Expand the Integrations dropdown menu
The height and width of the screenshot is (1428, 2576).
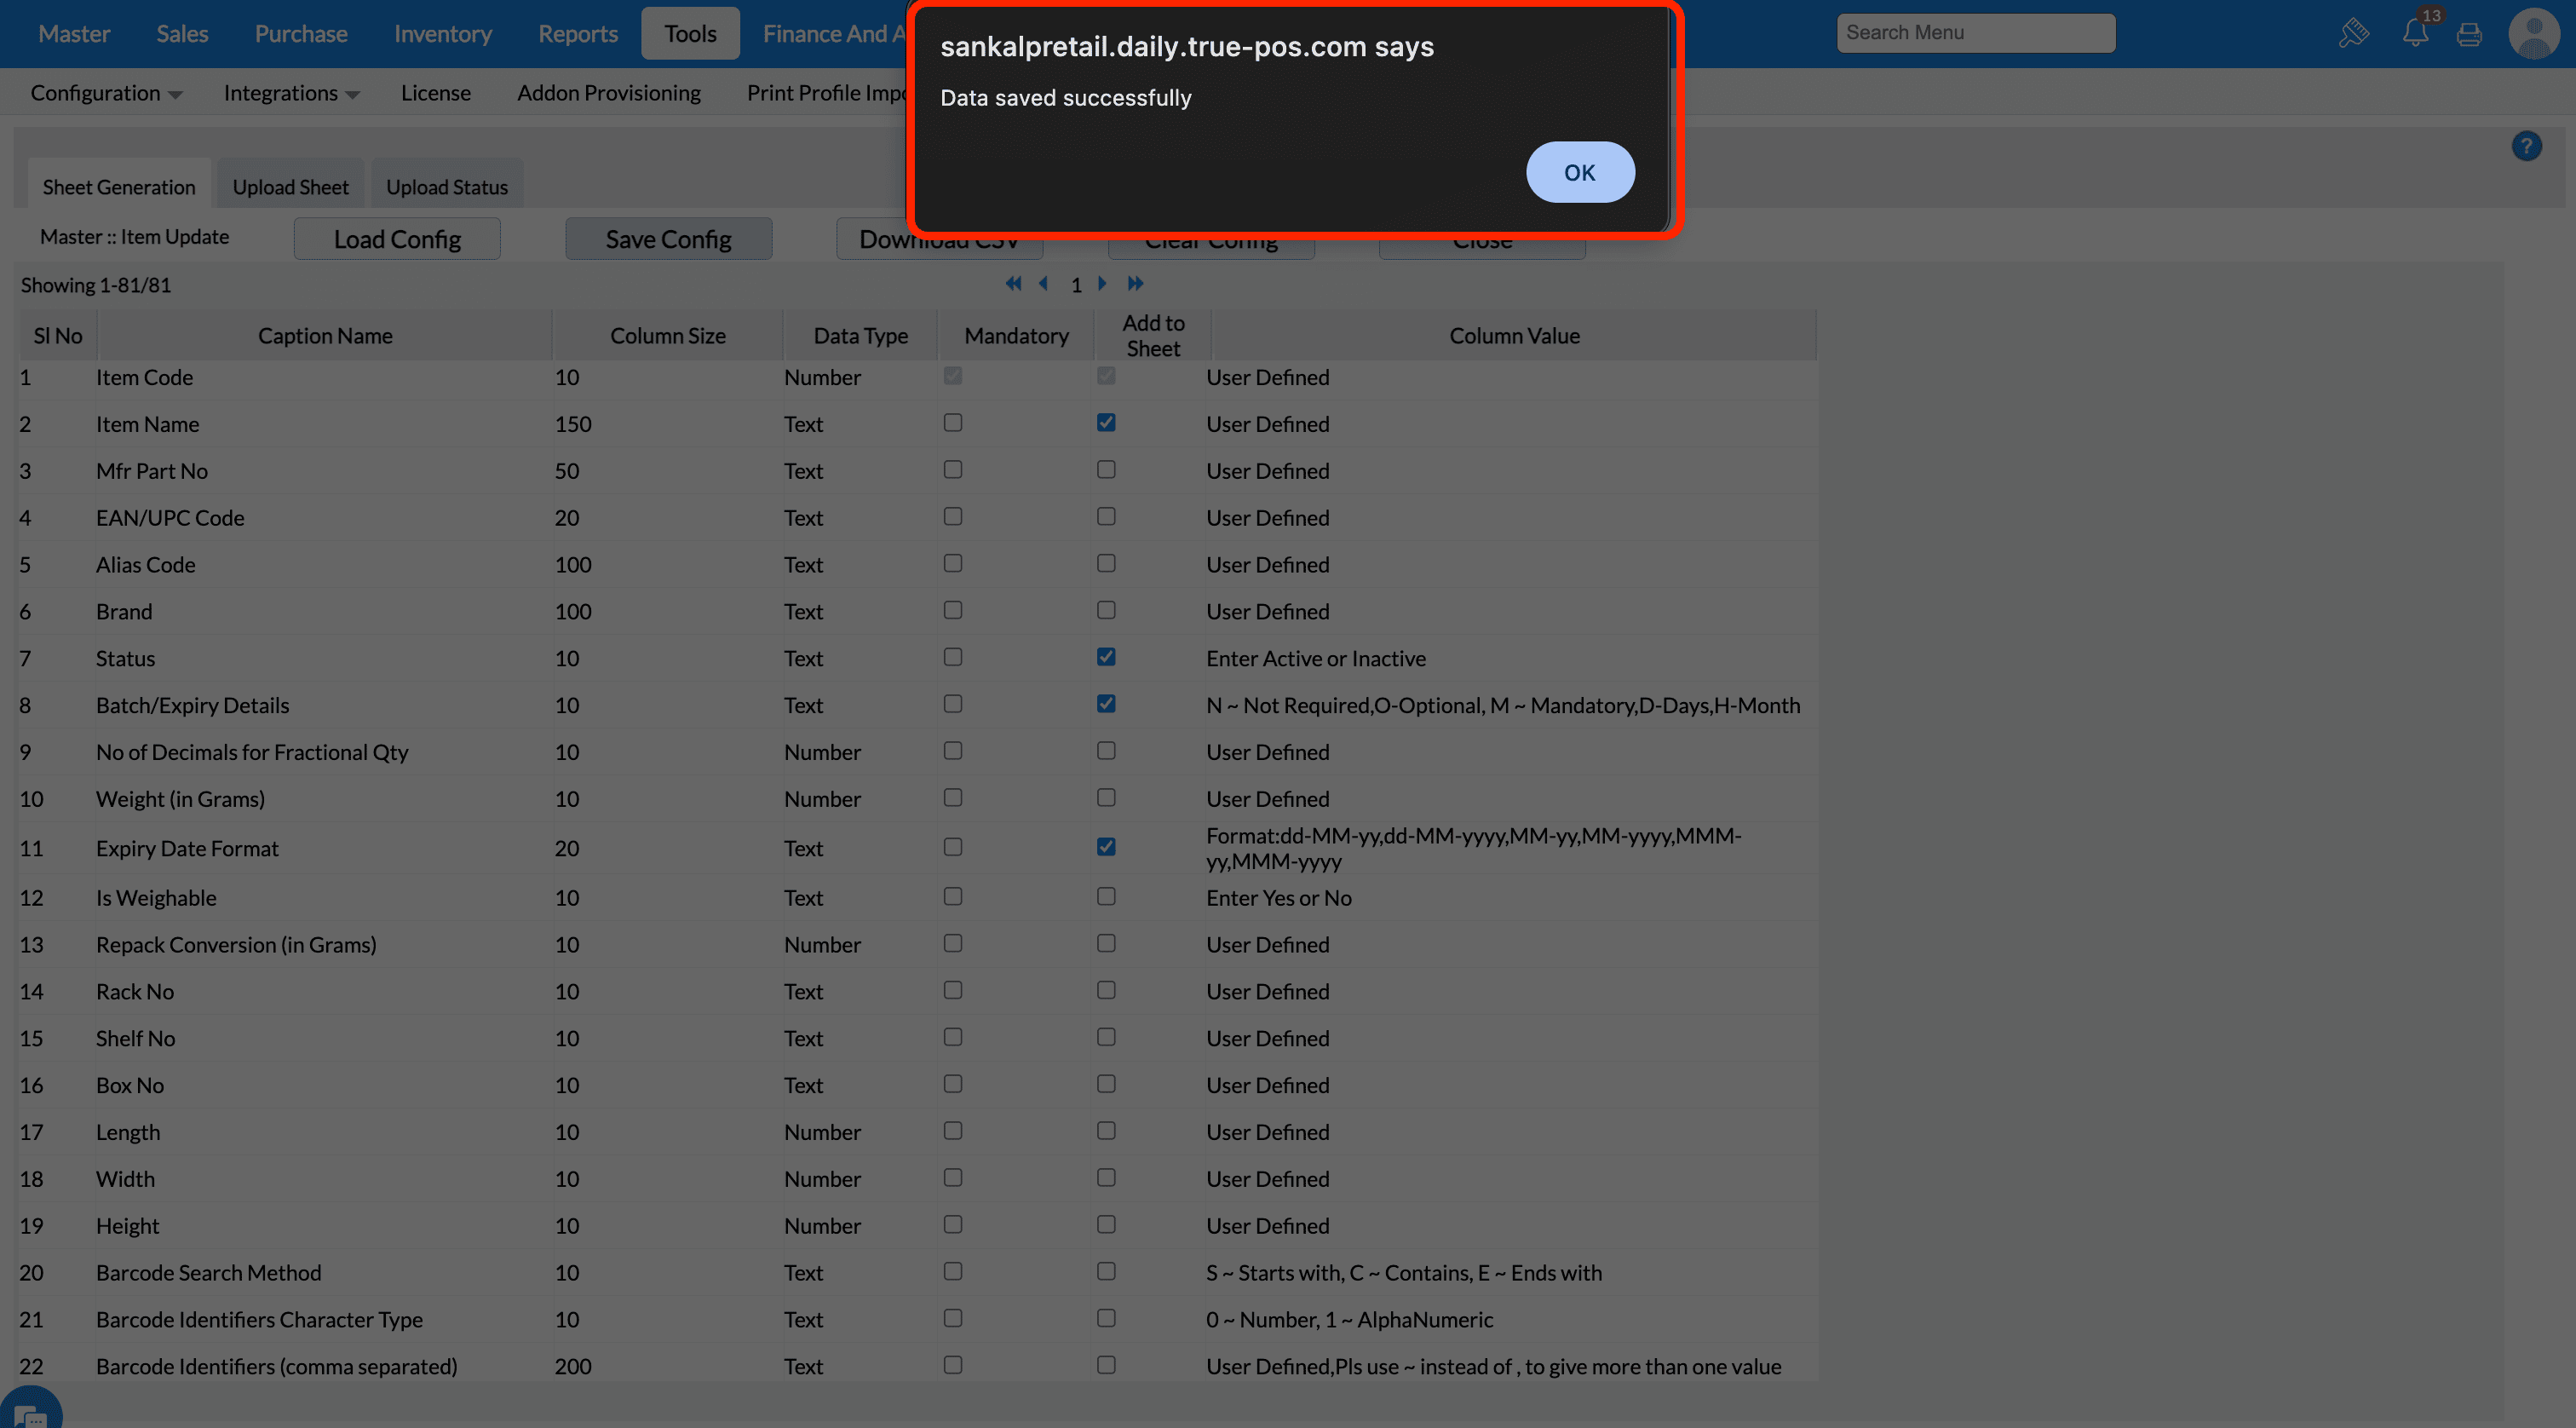tap(291, 93)
